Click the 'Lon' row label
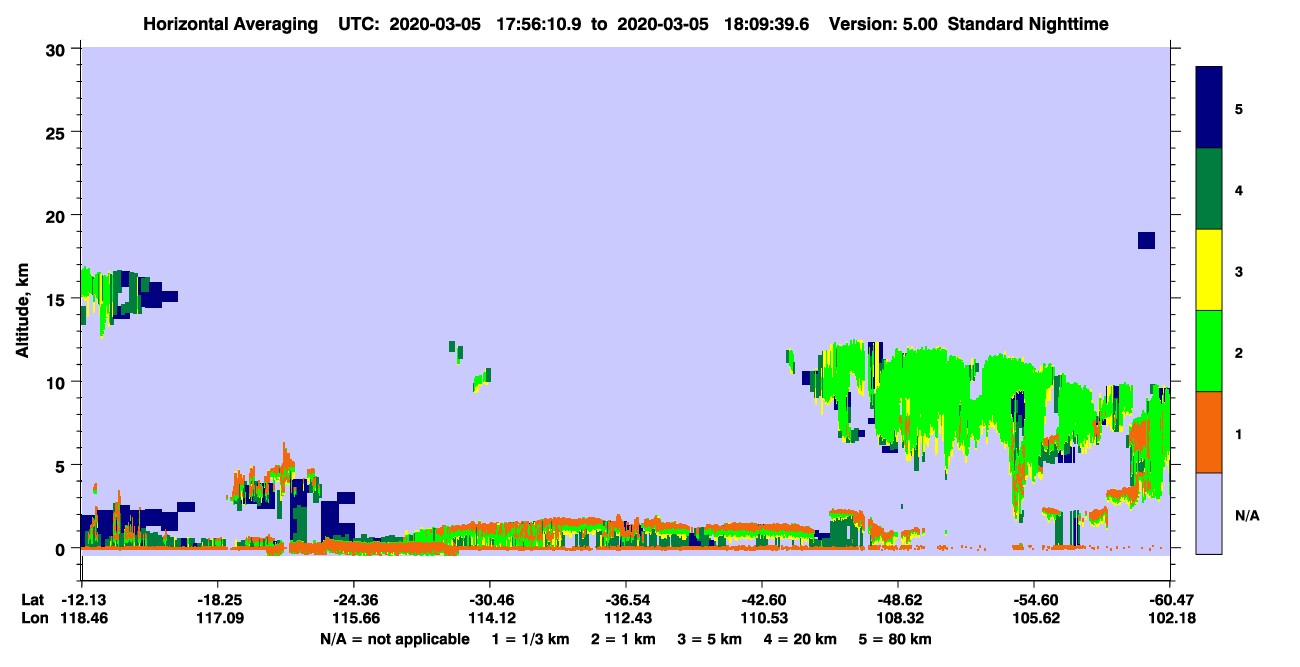1300x667 pixels. point(33,618)
